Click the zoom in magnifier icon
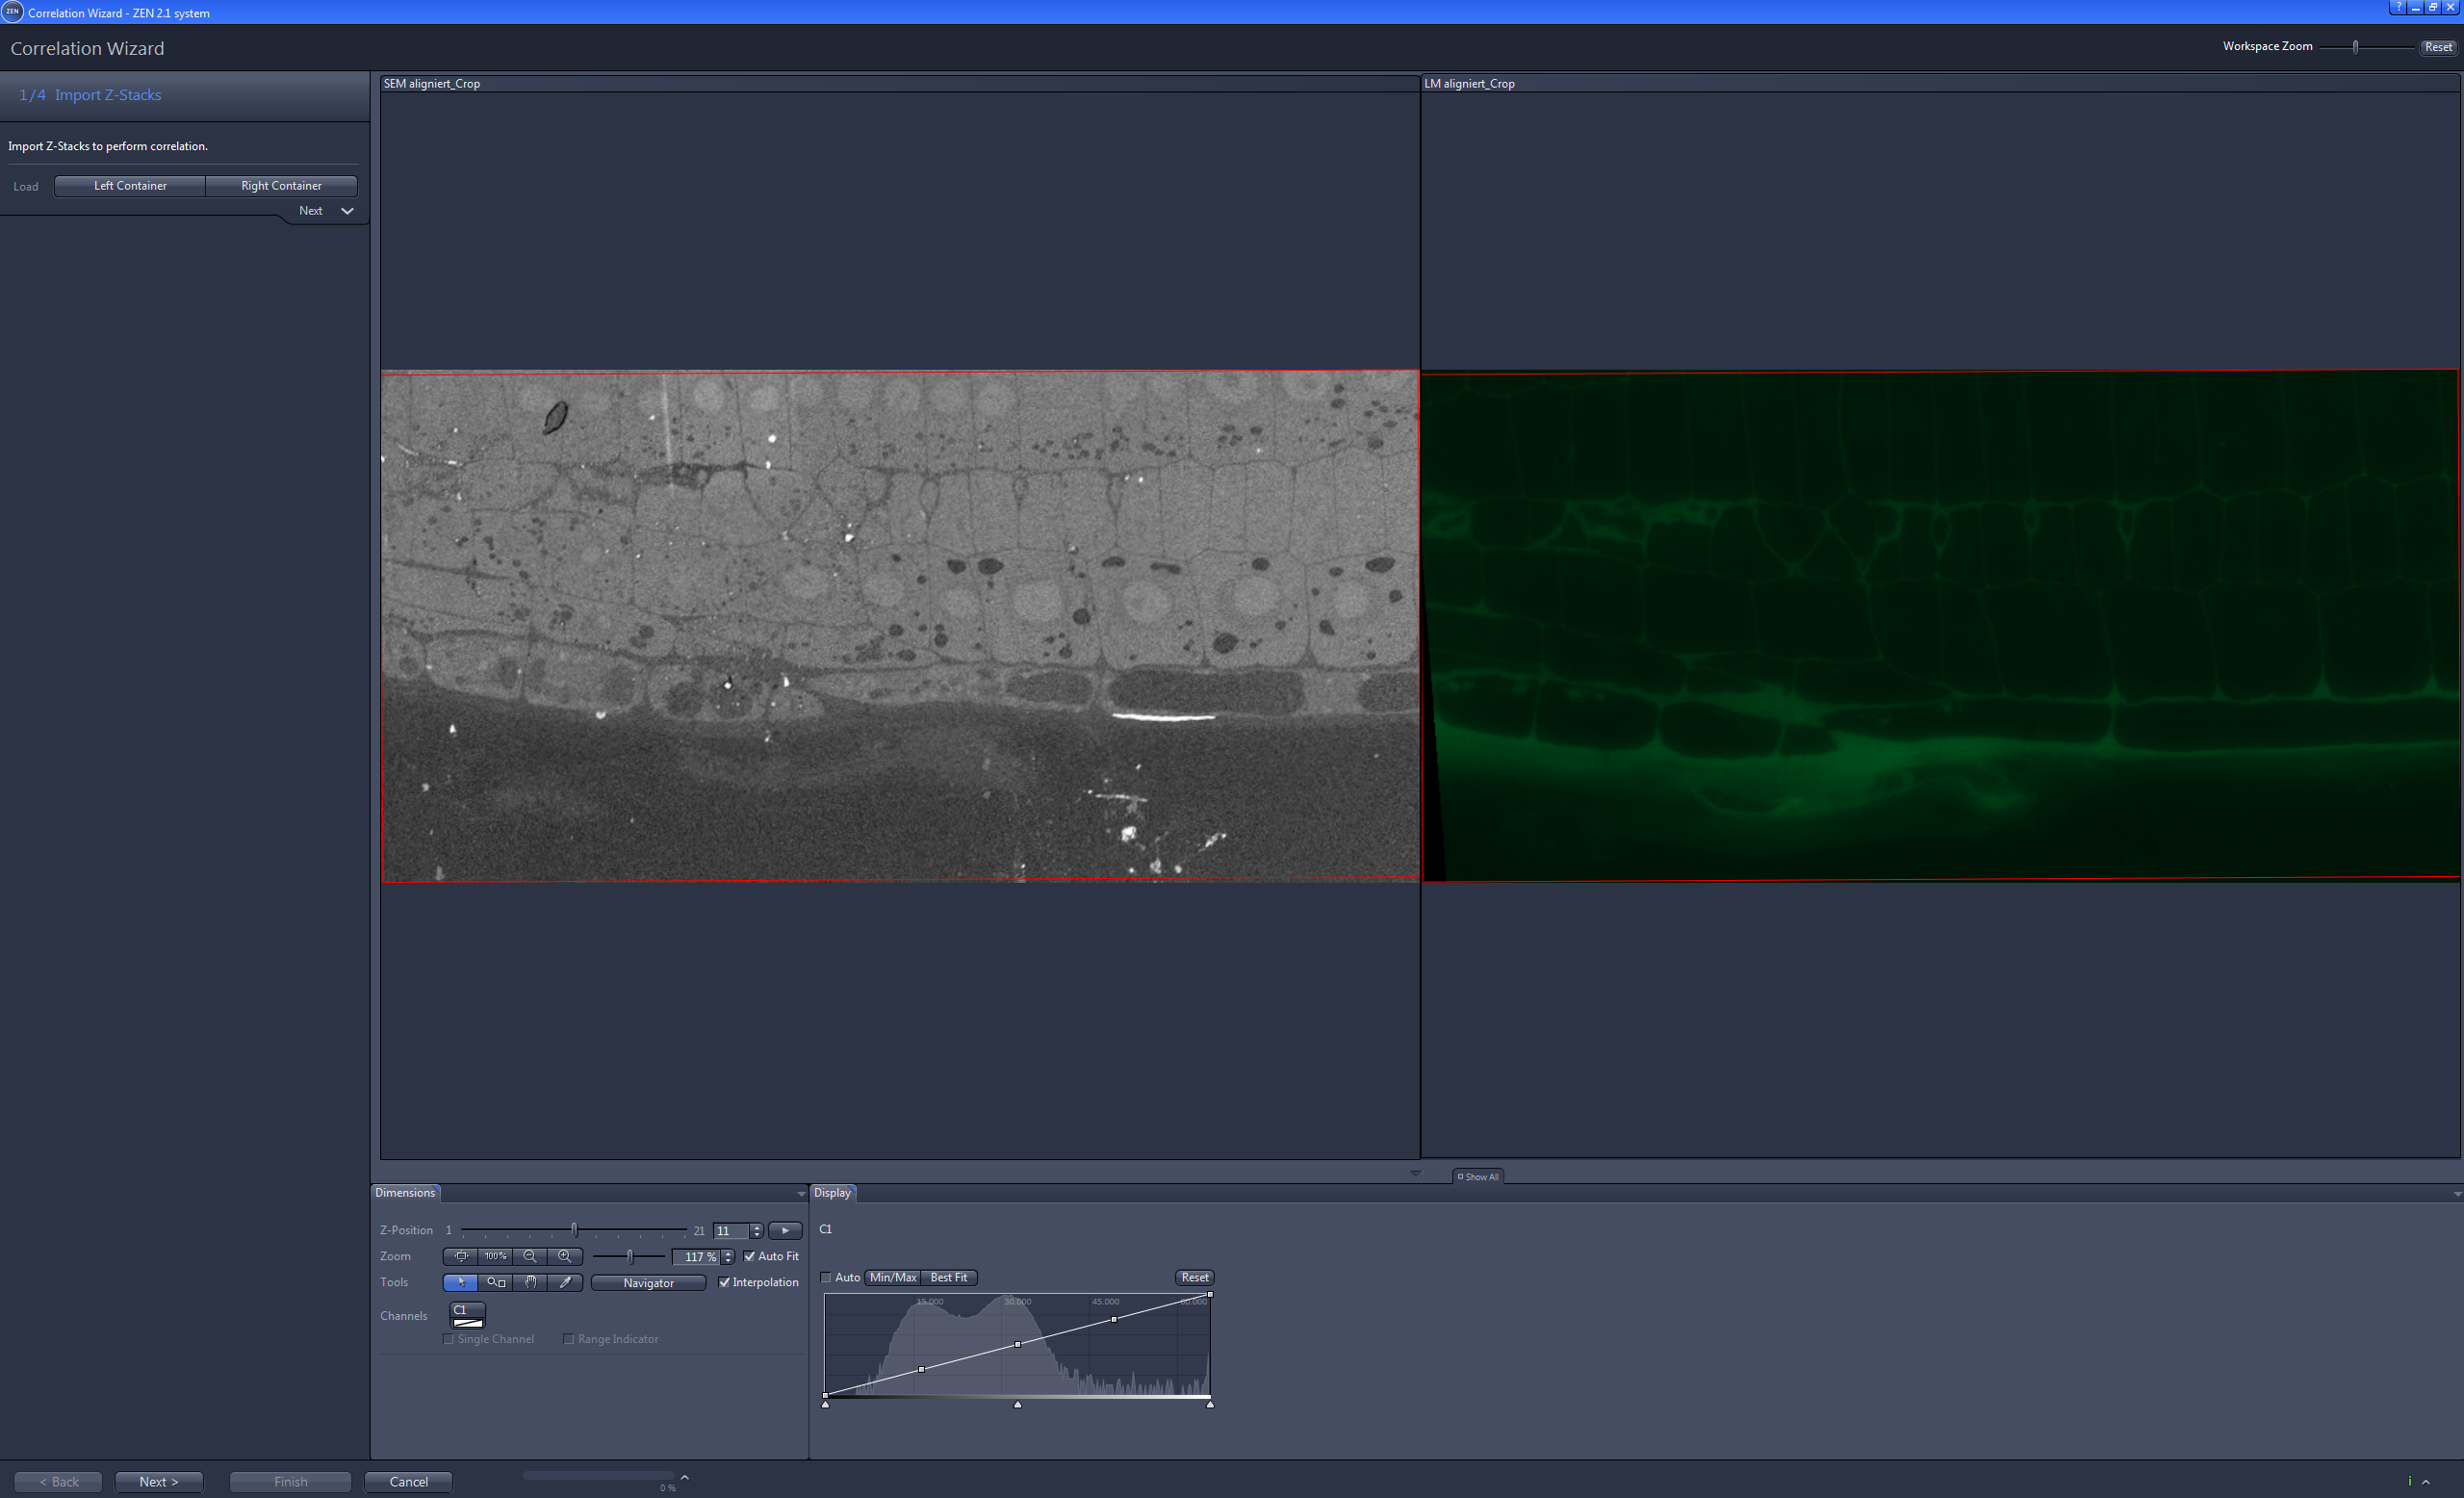Screen dimensions: 2464x1498 tap(565, 1257)
